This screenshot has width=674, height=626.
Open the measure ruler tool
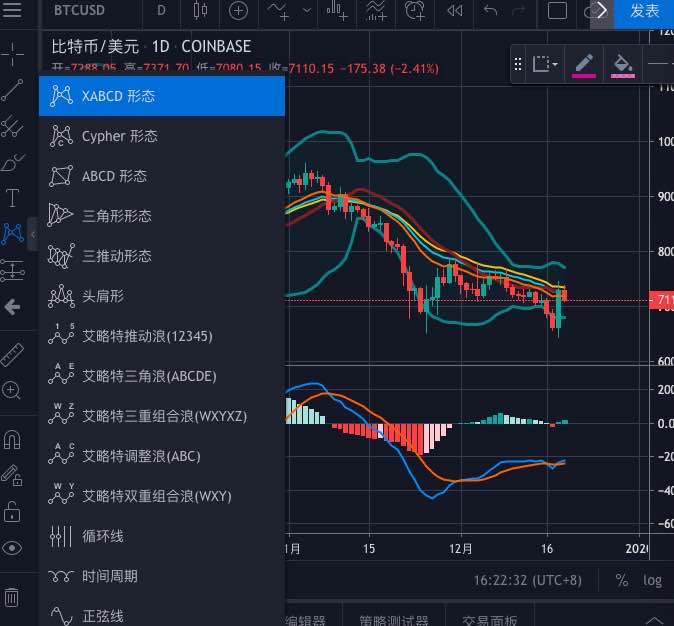[12, 354]
